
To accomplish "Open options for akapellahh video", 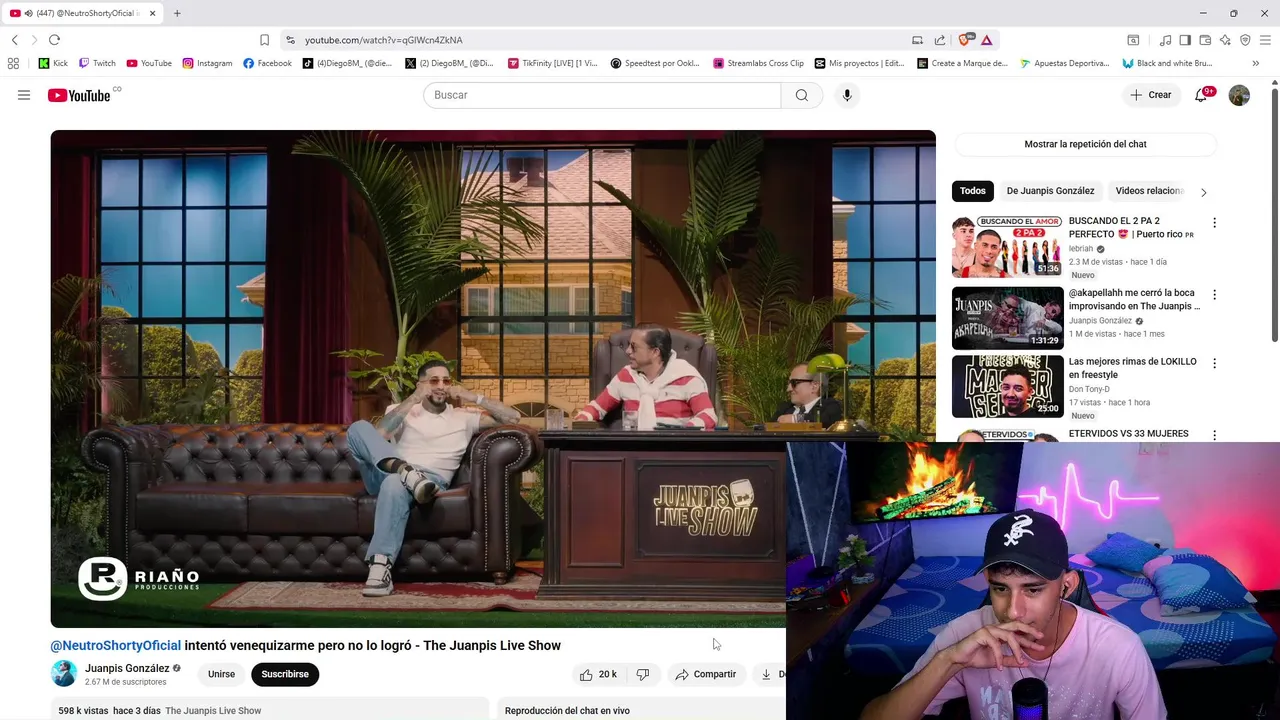I will pos(1215,295).
